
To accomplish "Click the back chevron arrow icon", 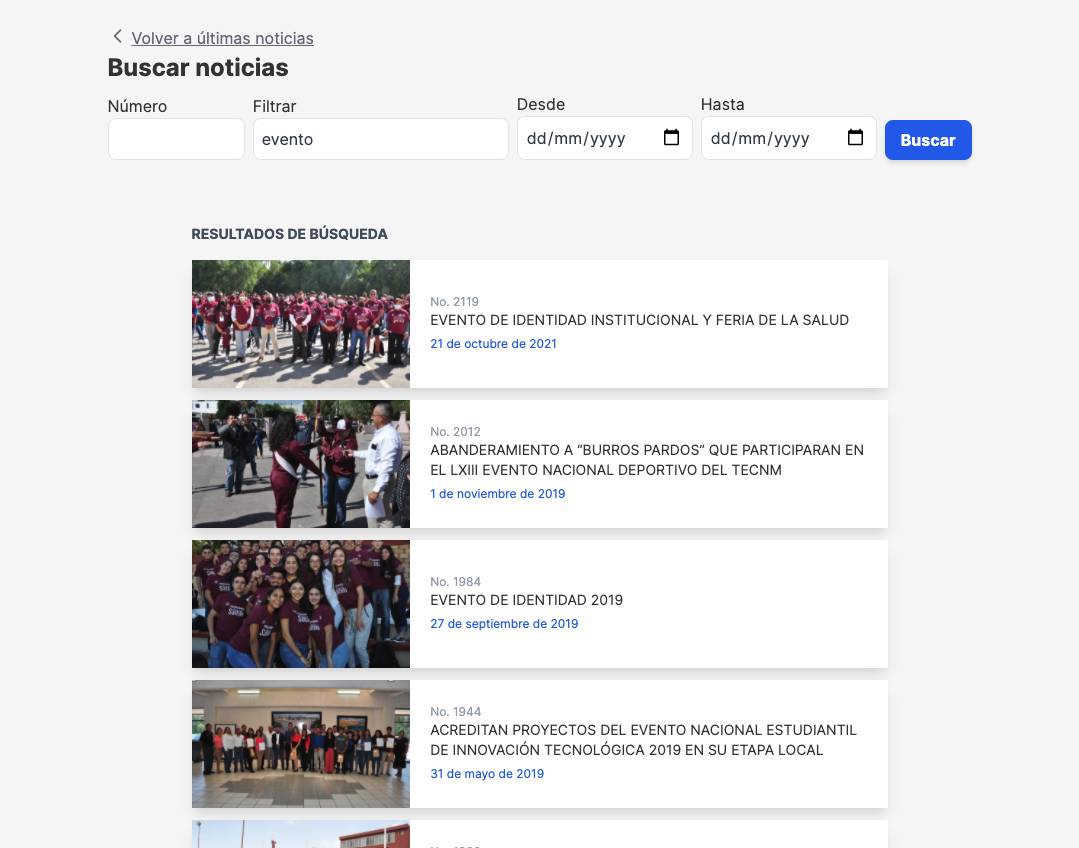I will [118, 36].
